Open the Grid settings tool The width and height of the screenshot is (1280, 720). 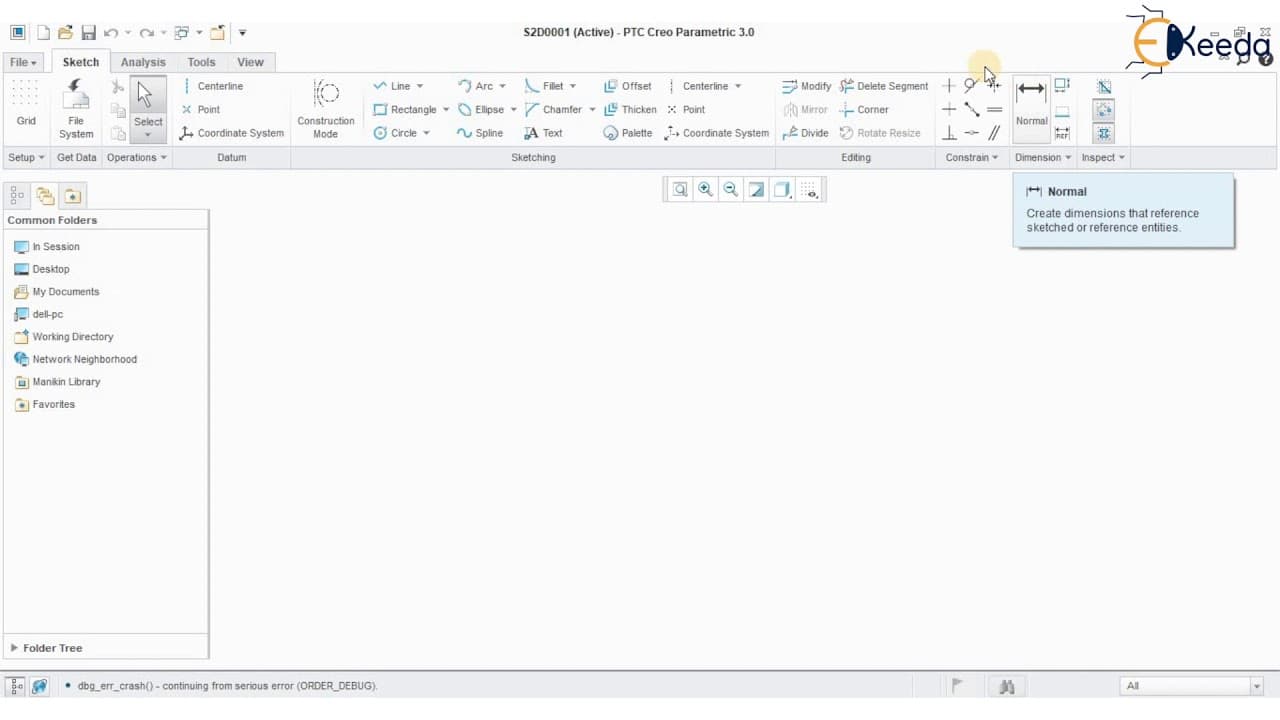tap(26, 105)
